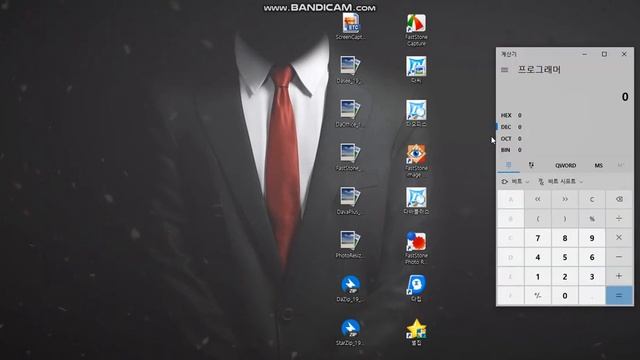Click digit 0 on calculator
Screen dimensions: 640x360
(x=565, y=296)
